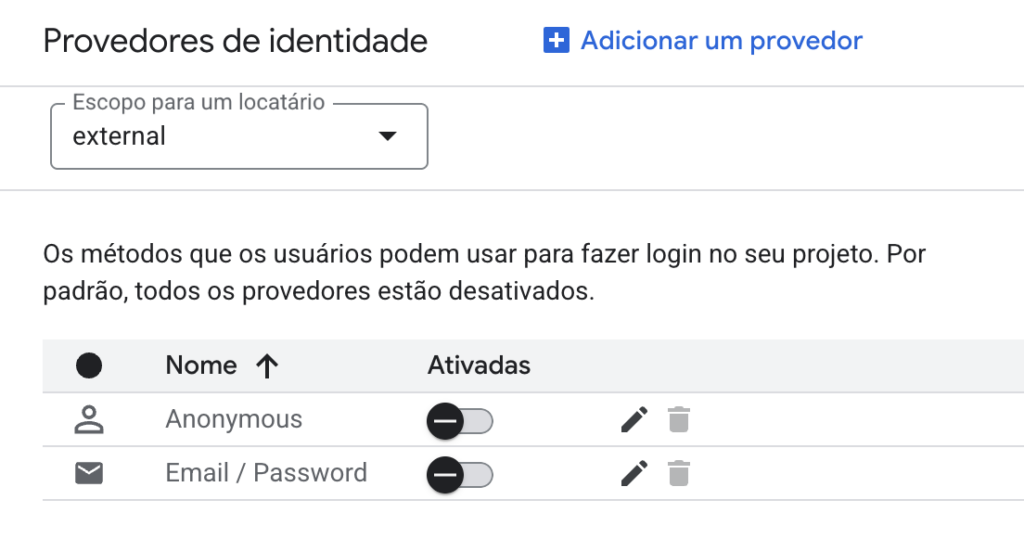Click the trash delete icon for Anonymous

[679, 420]
